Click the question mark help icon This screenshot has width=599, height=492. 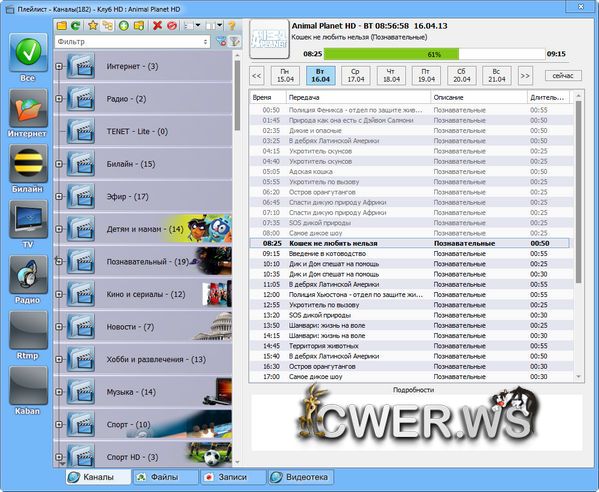click(232, 26)
